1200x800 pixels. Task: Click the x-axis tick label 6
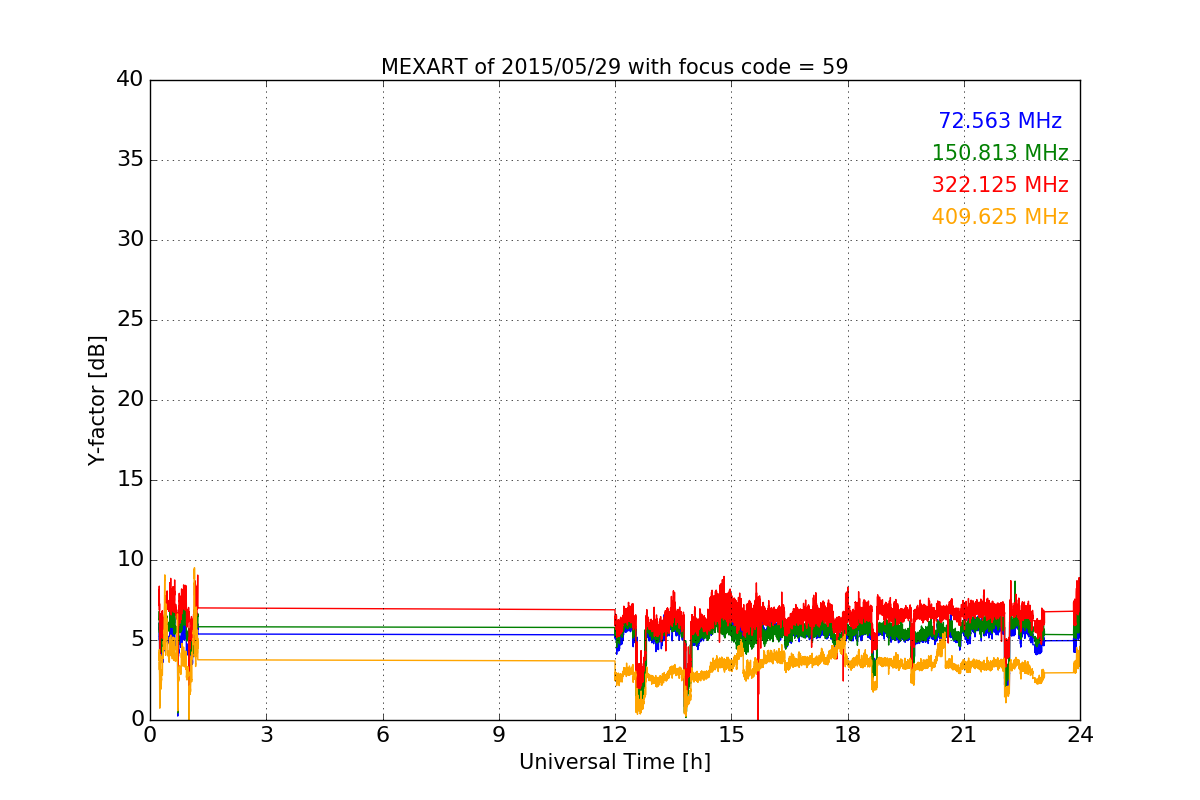pyautogui.click(x=382, y=735)
